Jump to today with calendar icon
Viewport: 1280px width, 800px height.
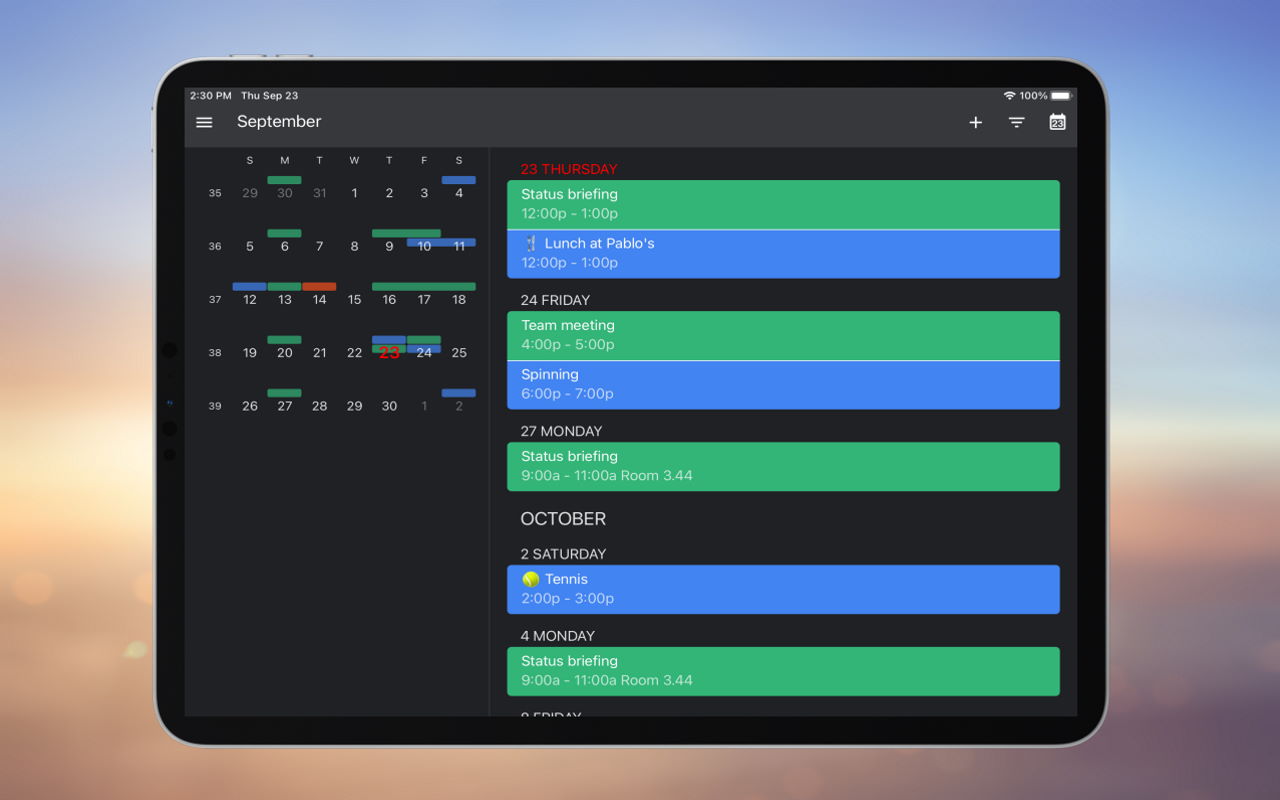(x=1057, y=122)
